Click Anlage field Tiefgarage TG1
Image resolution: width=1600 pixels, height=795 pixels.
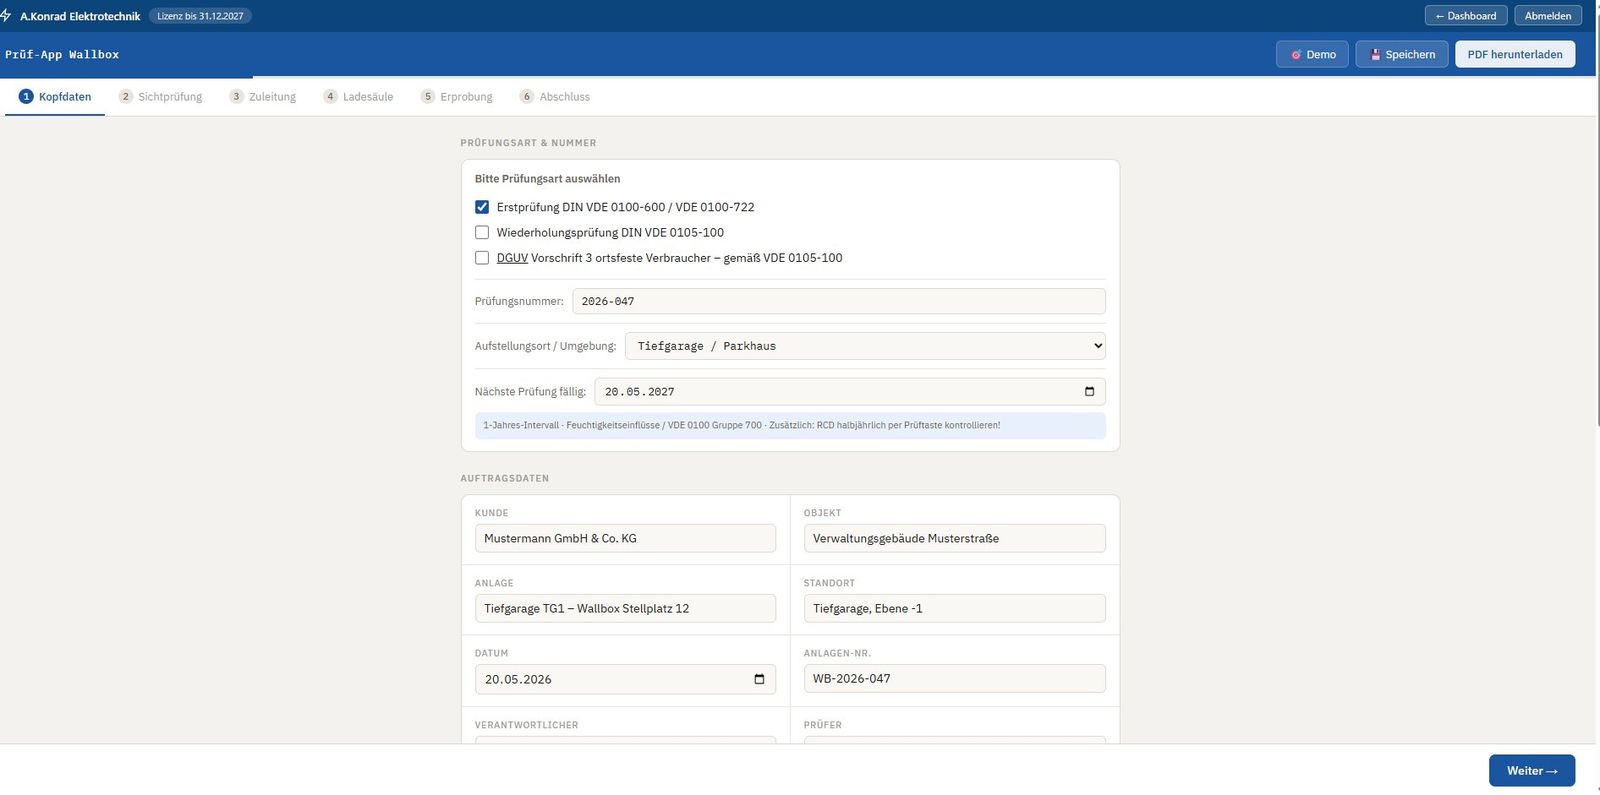pyautogui.click(x=625, y=608)
